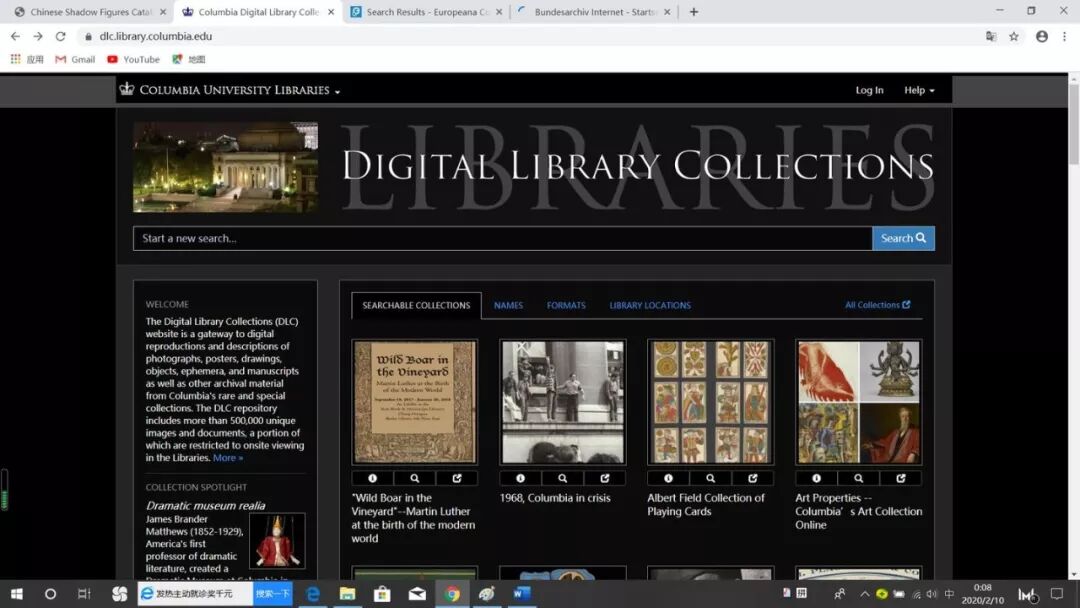Open info for Wild Boar in the Vineyard collection
This screenshot has height=608, width=1080.
(x=373, y=478)
